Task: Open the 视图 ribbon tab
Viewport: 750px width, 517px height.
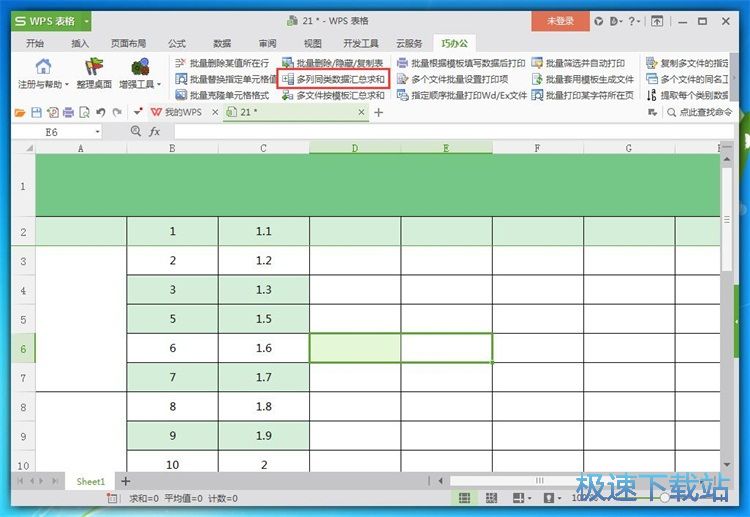Action: [x=313, y=44]
